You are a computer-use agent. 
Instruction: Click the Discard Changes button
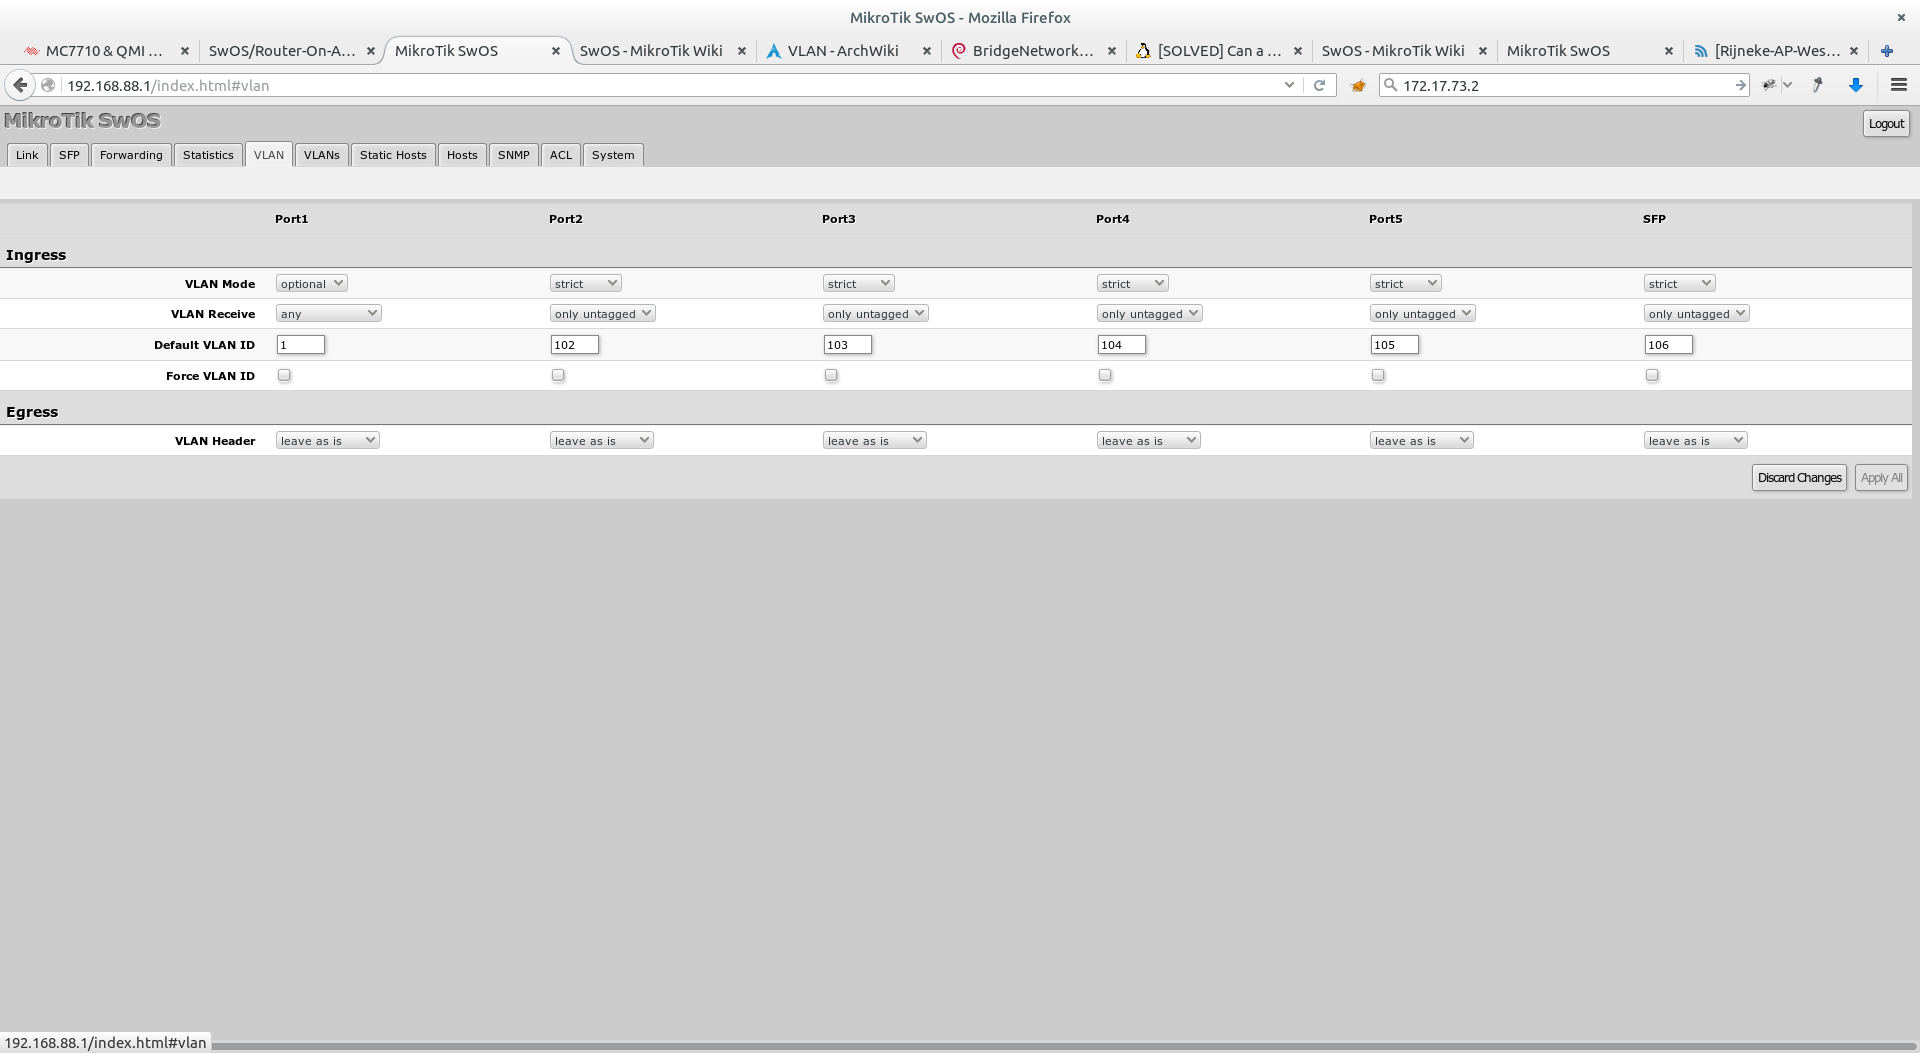(1798, 478)
